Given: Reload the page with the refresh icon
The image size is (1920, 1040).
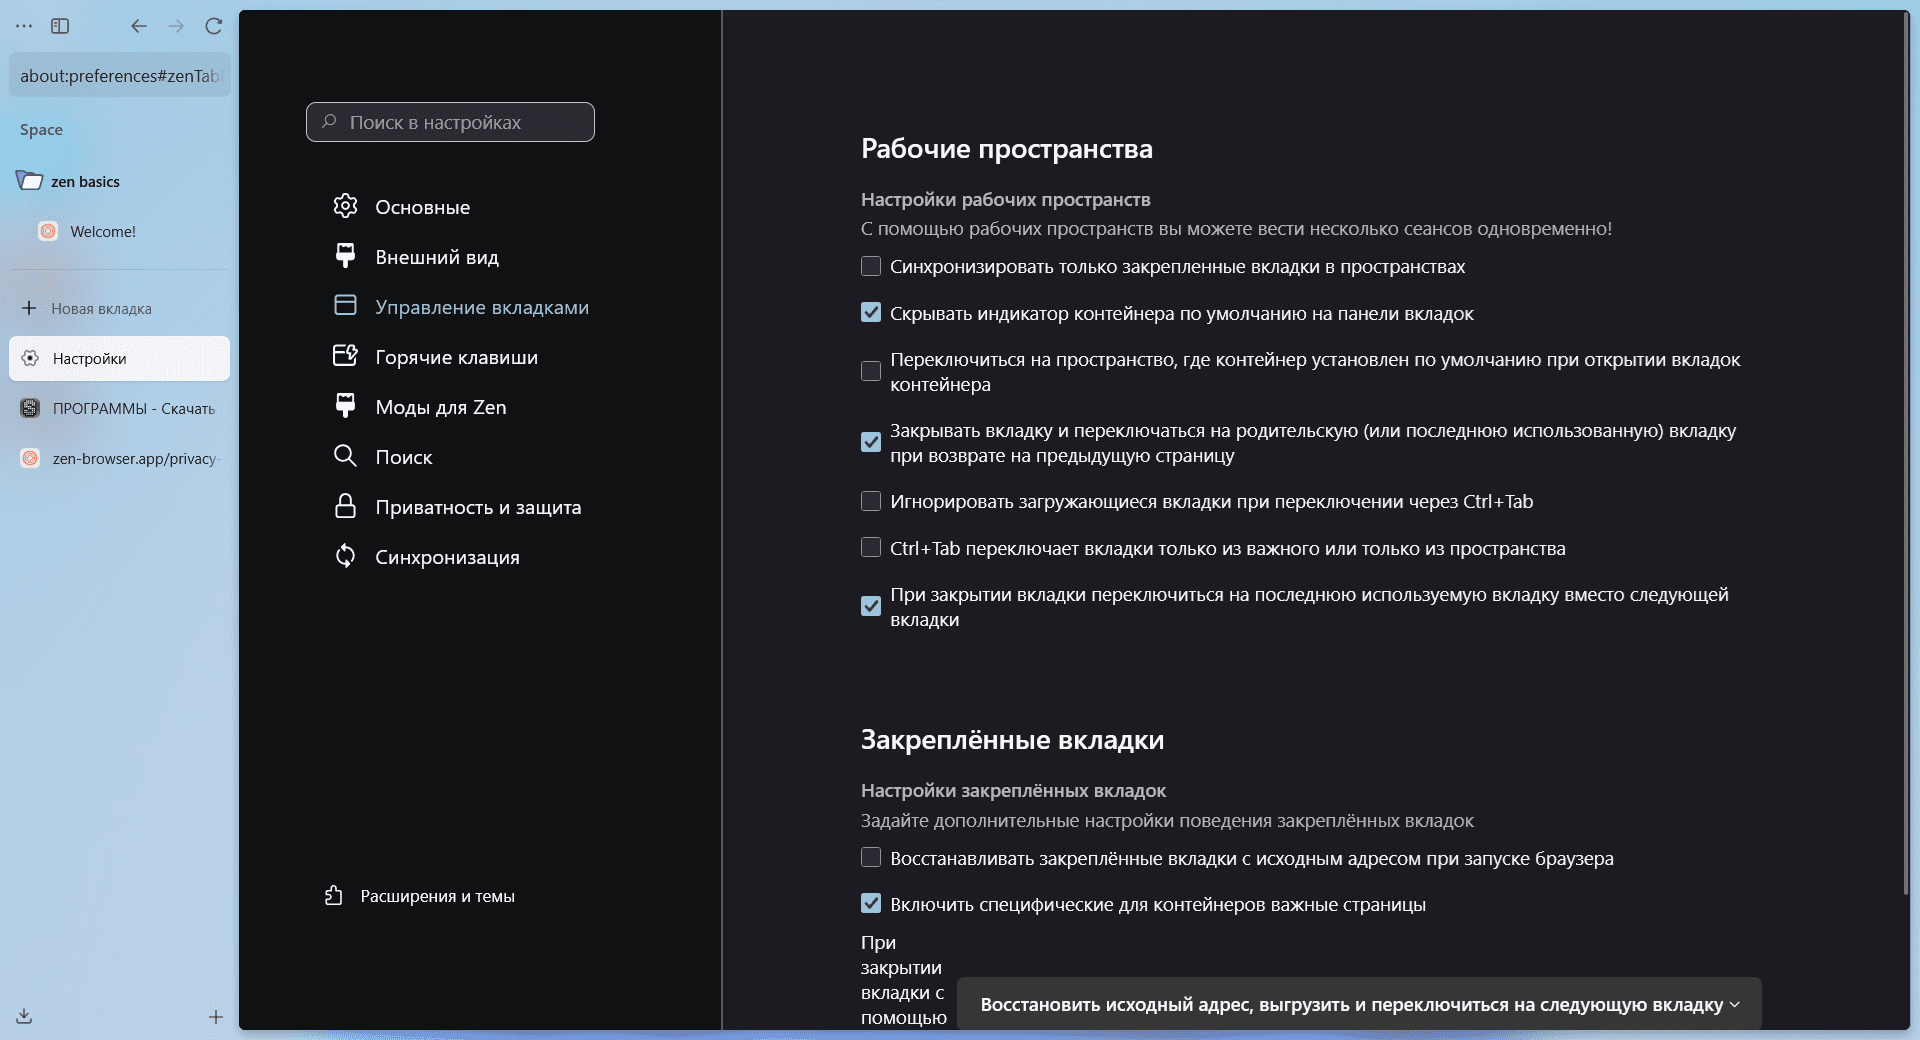Looking at the screenshot, I should (213, 26).
